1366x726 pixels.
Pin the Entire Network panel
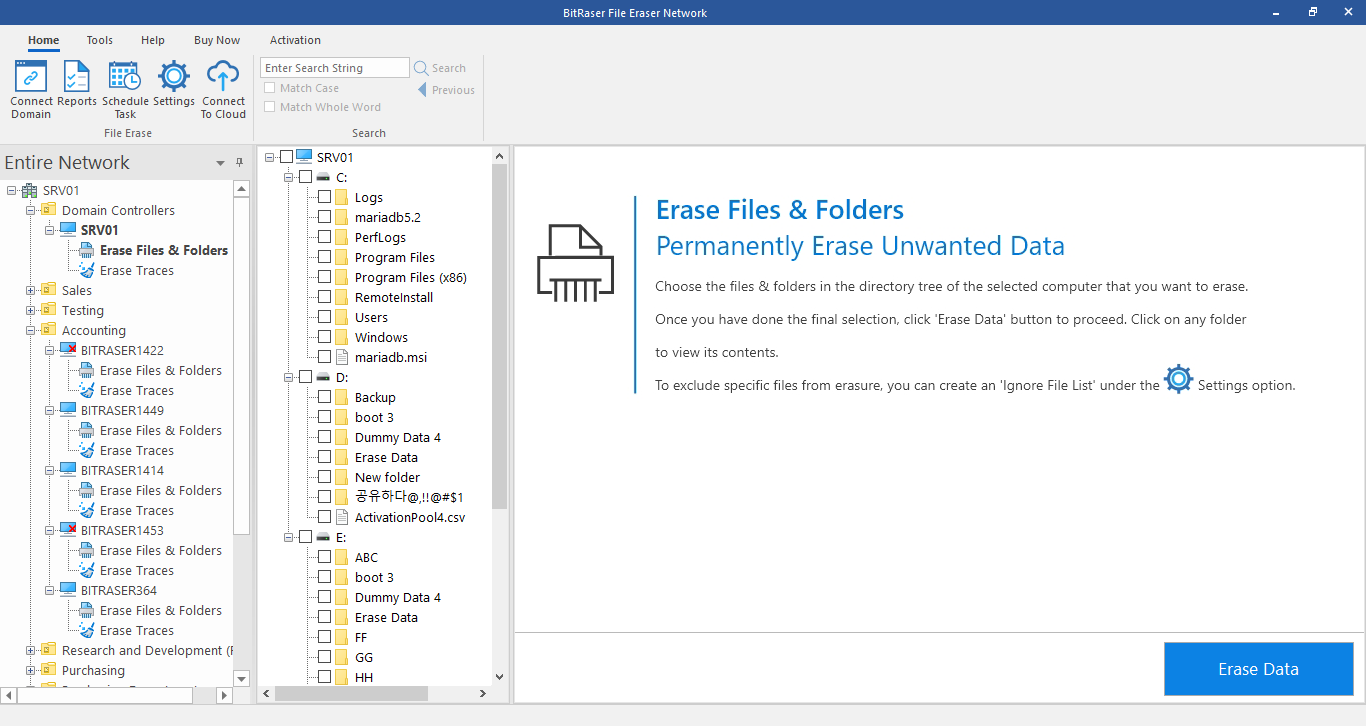pyautogui.click(x=239, y=162)
